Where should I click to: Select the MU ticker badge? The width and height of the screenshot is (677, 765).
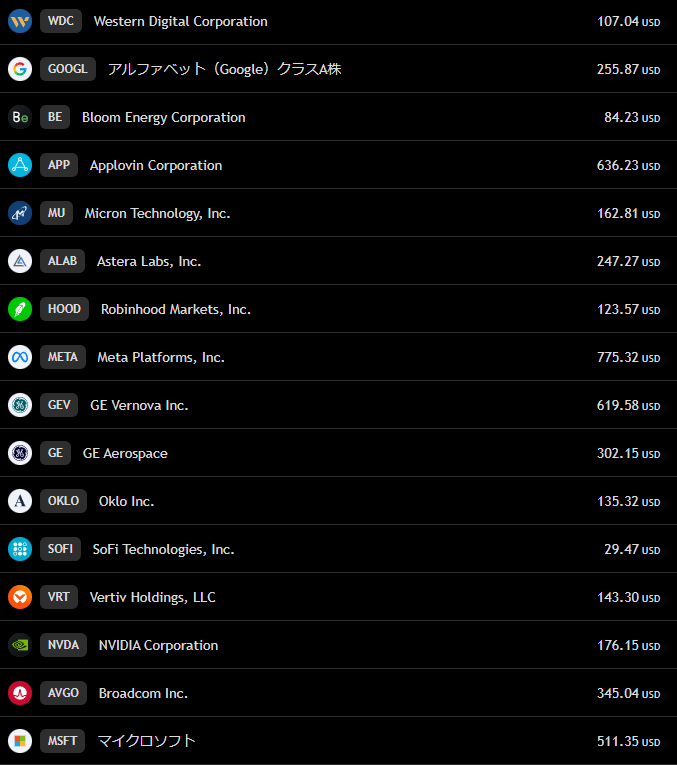pos(56,213)
